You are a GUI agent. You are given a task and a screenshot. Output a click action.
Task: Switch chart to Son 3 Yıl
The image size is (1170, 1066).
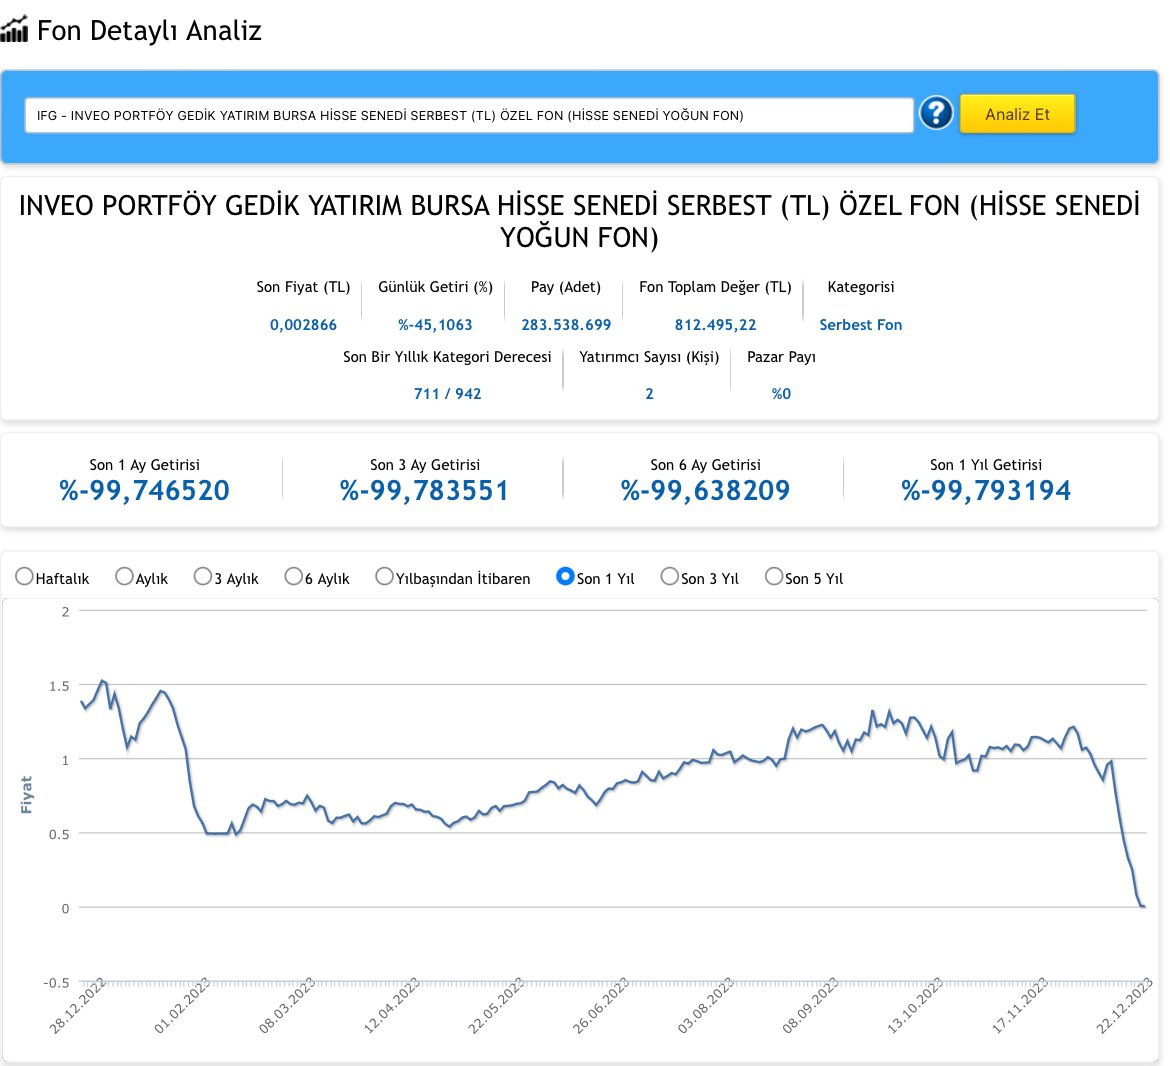(669, 577)
